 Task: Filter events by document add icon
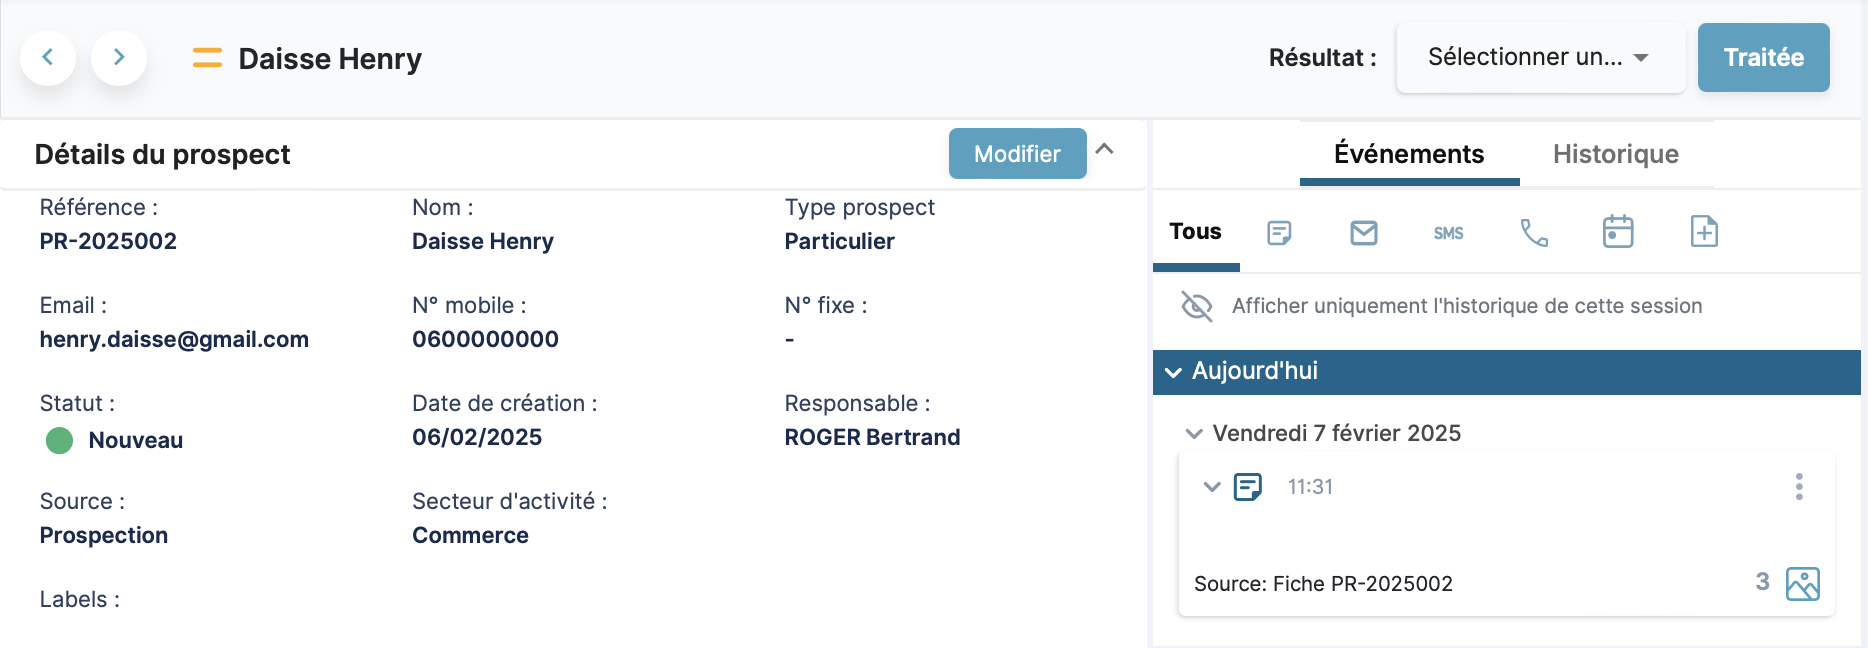pos(1704,232)
